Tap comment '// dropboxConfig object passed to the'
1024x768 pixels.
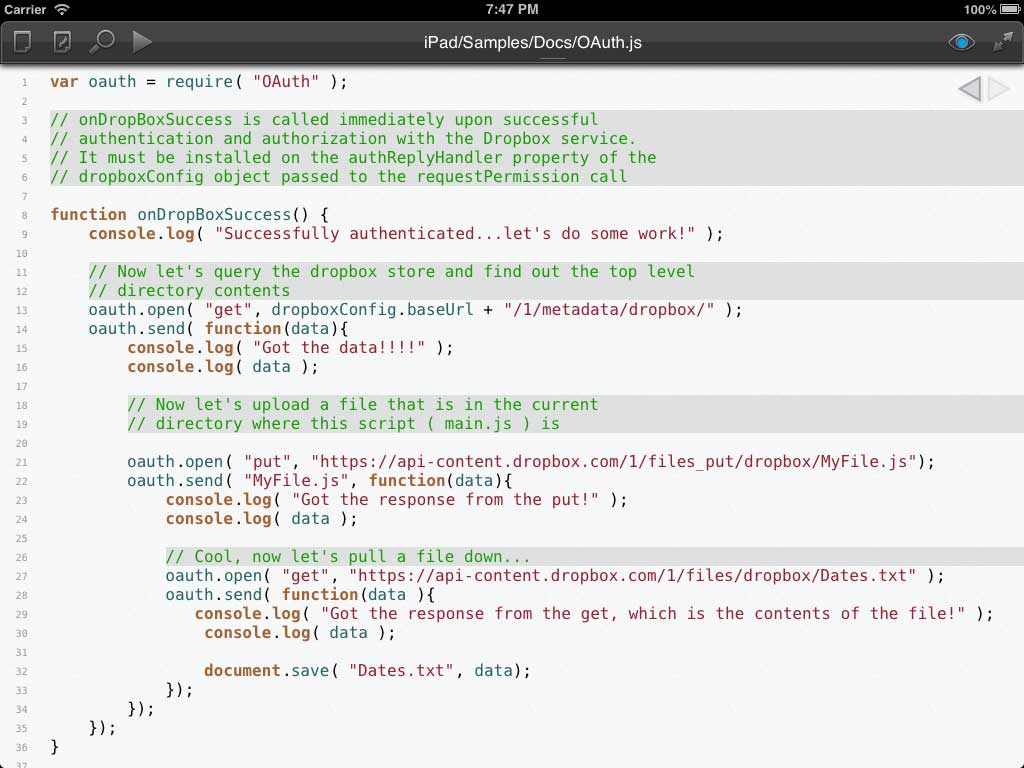[339, 176]
